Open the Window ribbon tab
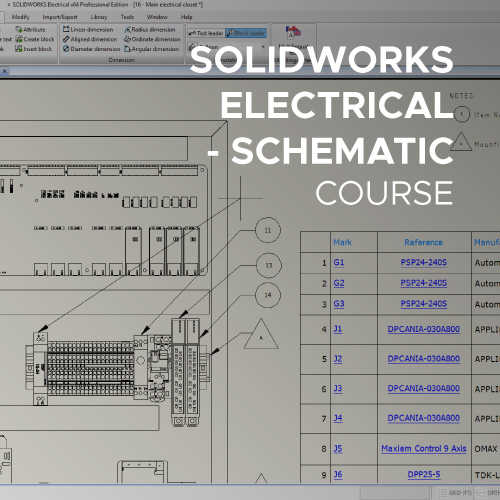Viewport: 500px width, 500px height. pos(157,17)
